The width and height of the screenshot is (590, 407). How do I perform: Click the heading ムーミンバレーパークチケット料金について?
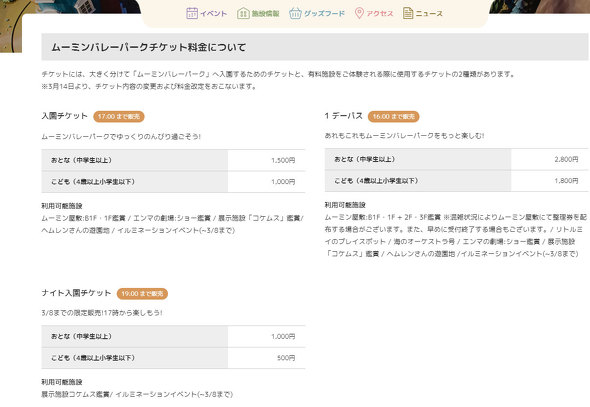pos(149,47)
